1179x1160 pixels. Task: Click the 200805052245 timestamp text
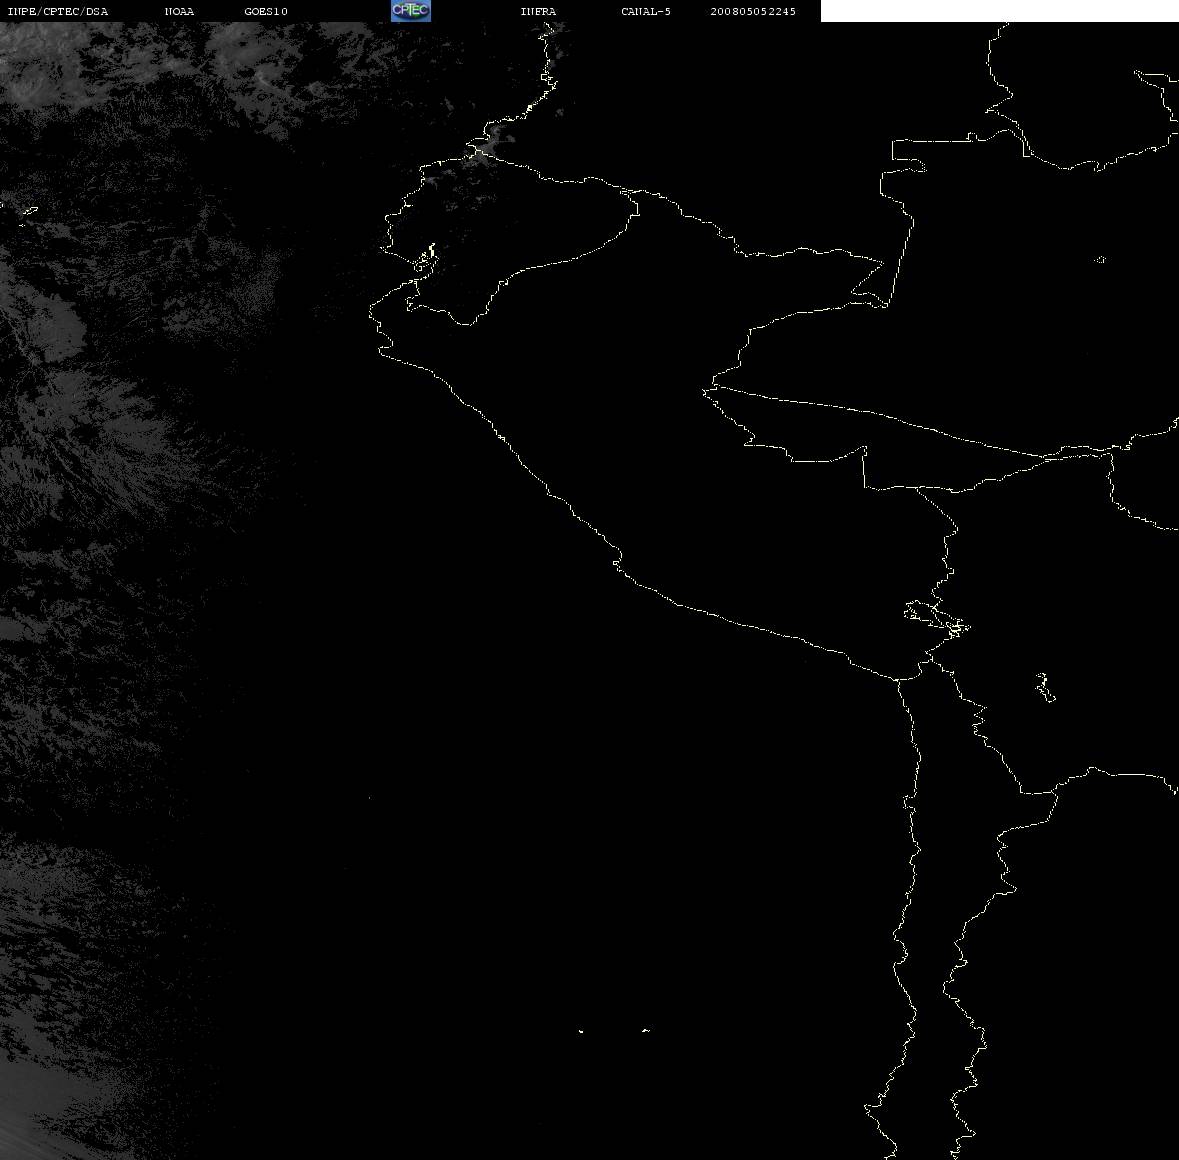(753, 11)
